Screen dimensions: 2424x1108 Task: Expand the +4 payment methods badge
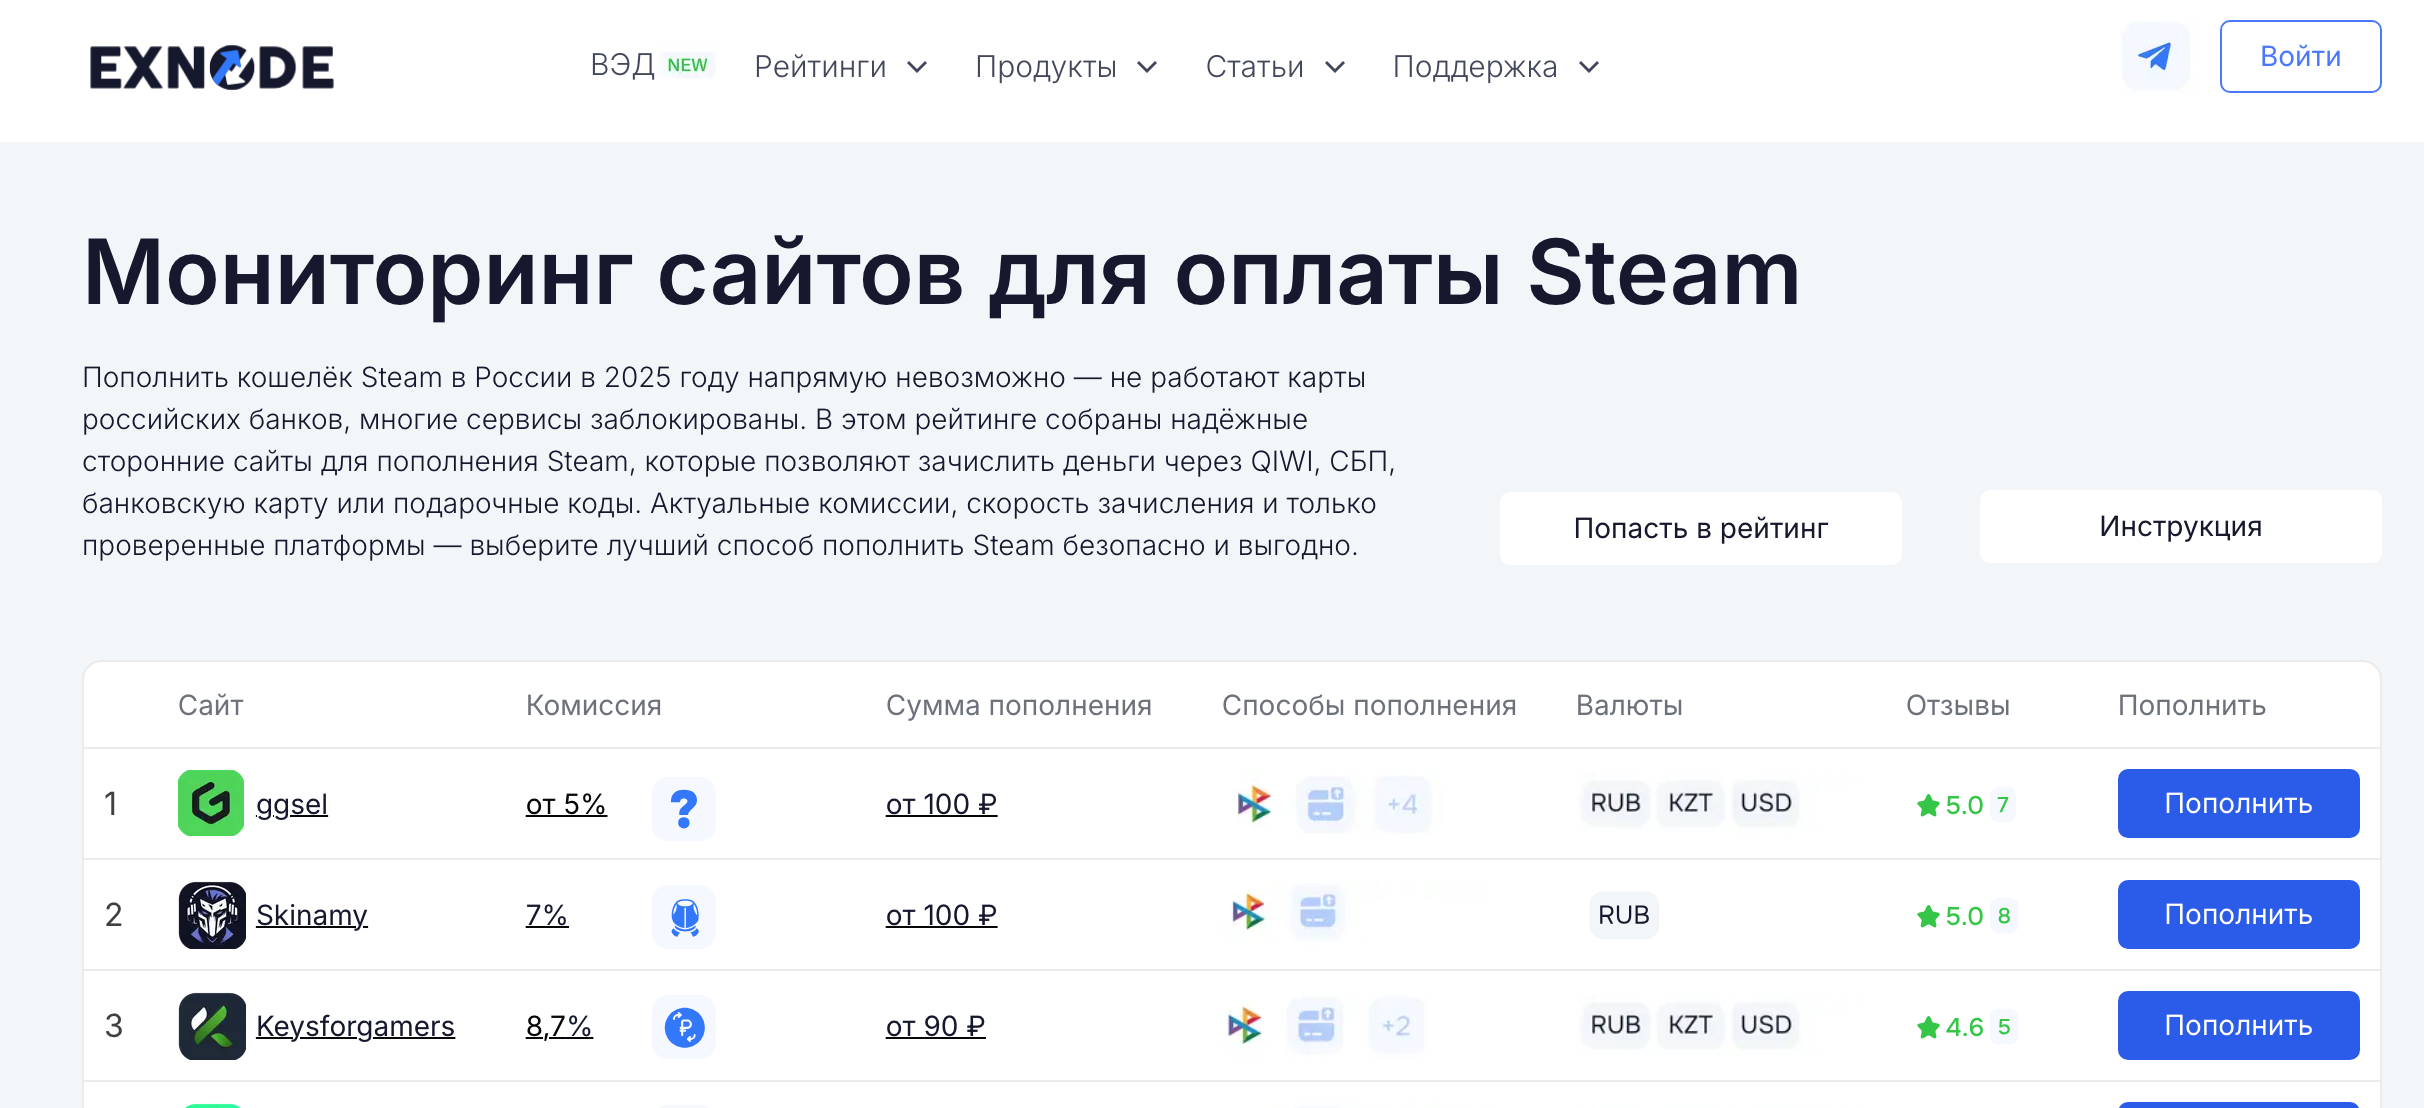tap(1402, 804)
